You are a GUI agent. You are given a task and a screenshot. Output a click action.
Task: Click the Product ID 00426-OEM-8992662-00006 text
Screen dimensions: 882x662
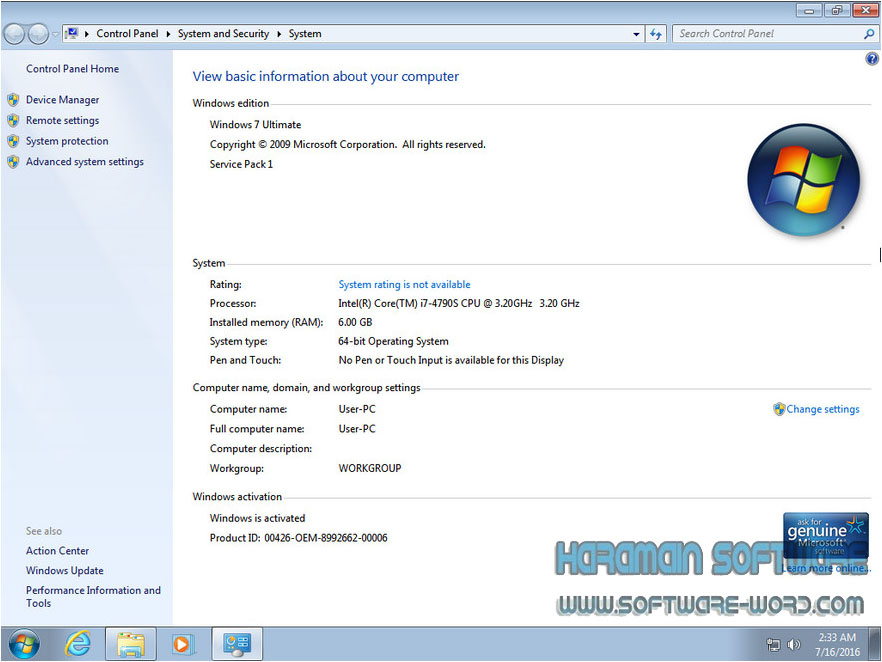[x=299, y=538]
